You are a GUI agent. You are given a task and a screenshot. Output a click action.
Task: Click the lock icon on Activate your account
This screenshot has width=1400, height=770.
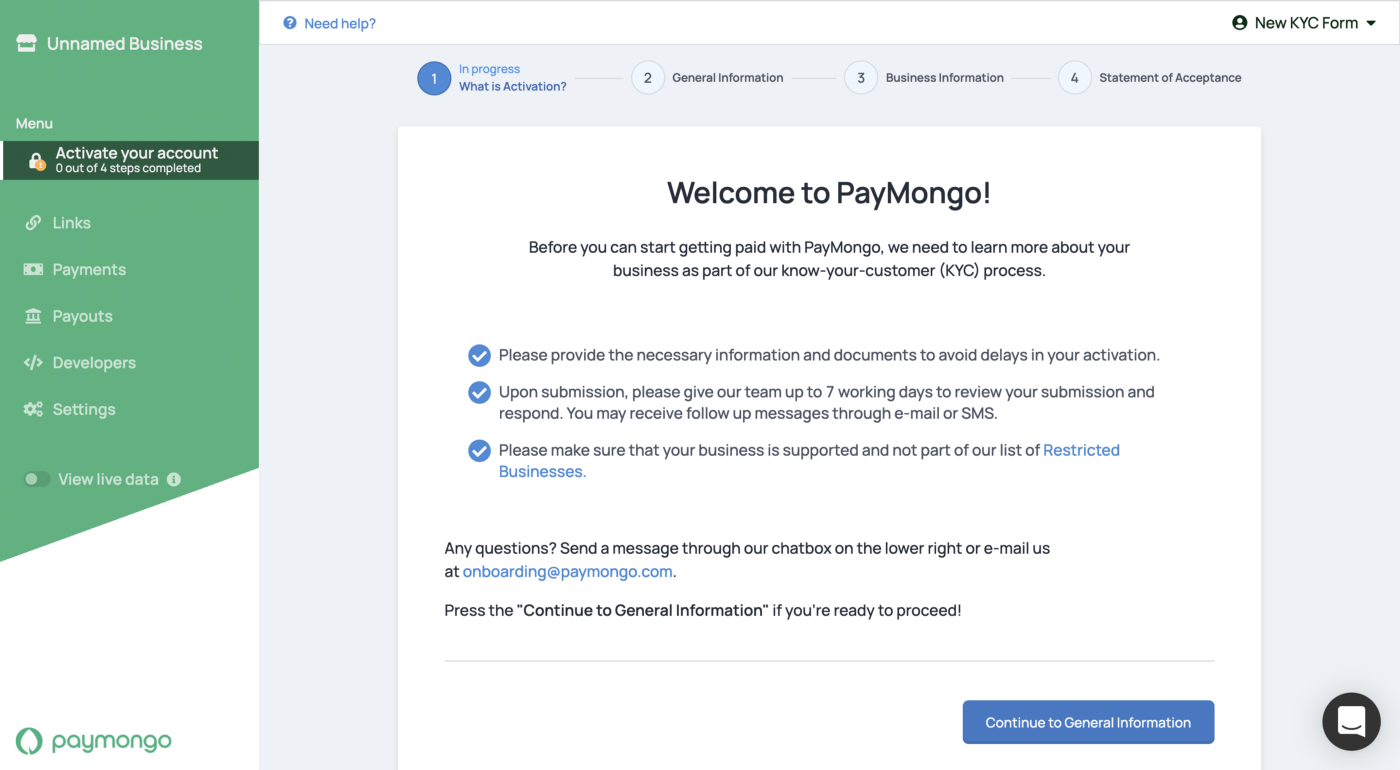point(36,160)
